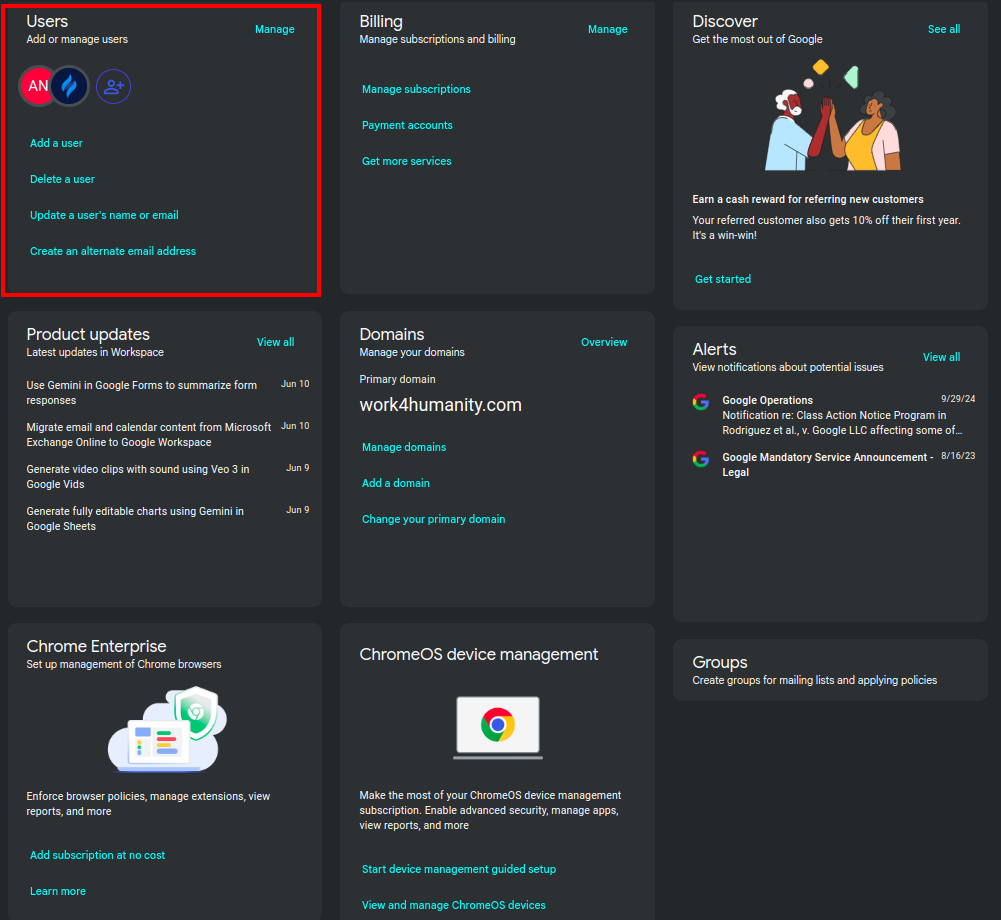Click the Google logo beside Mandatory Service Announcement

[x=701, y=458]
